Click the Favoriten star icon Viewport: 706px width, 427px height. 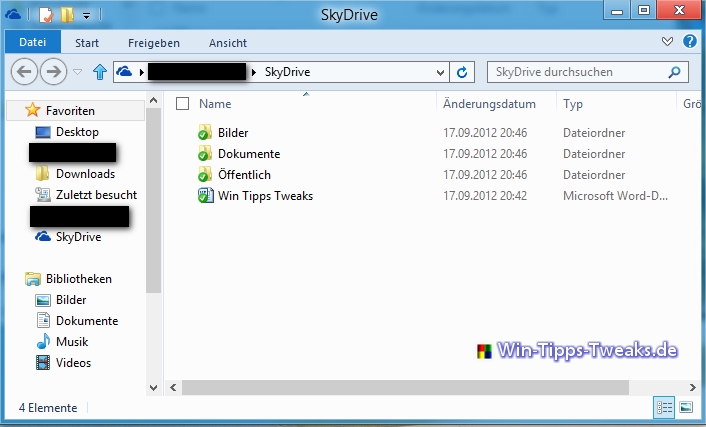(32, 110)
